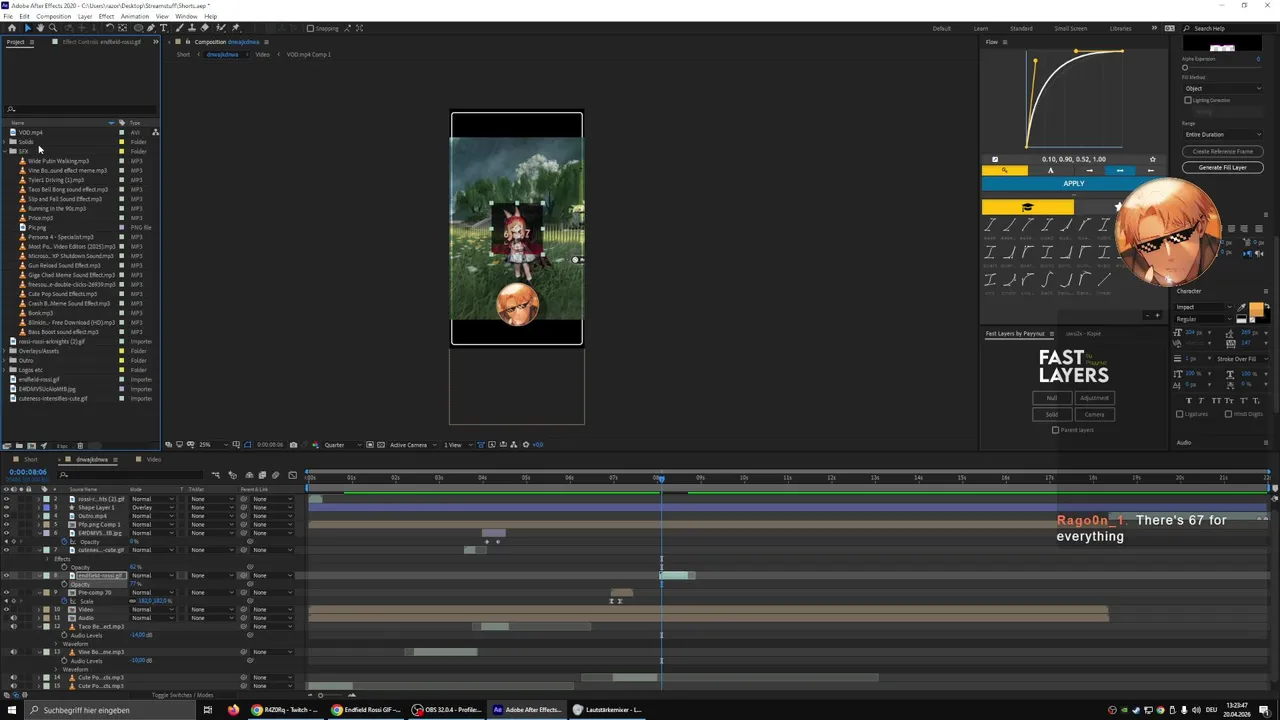1280x720 pixels.
Task: Click the blue APPLY button in Flow
Action: pos(1073,183)
